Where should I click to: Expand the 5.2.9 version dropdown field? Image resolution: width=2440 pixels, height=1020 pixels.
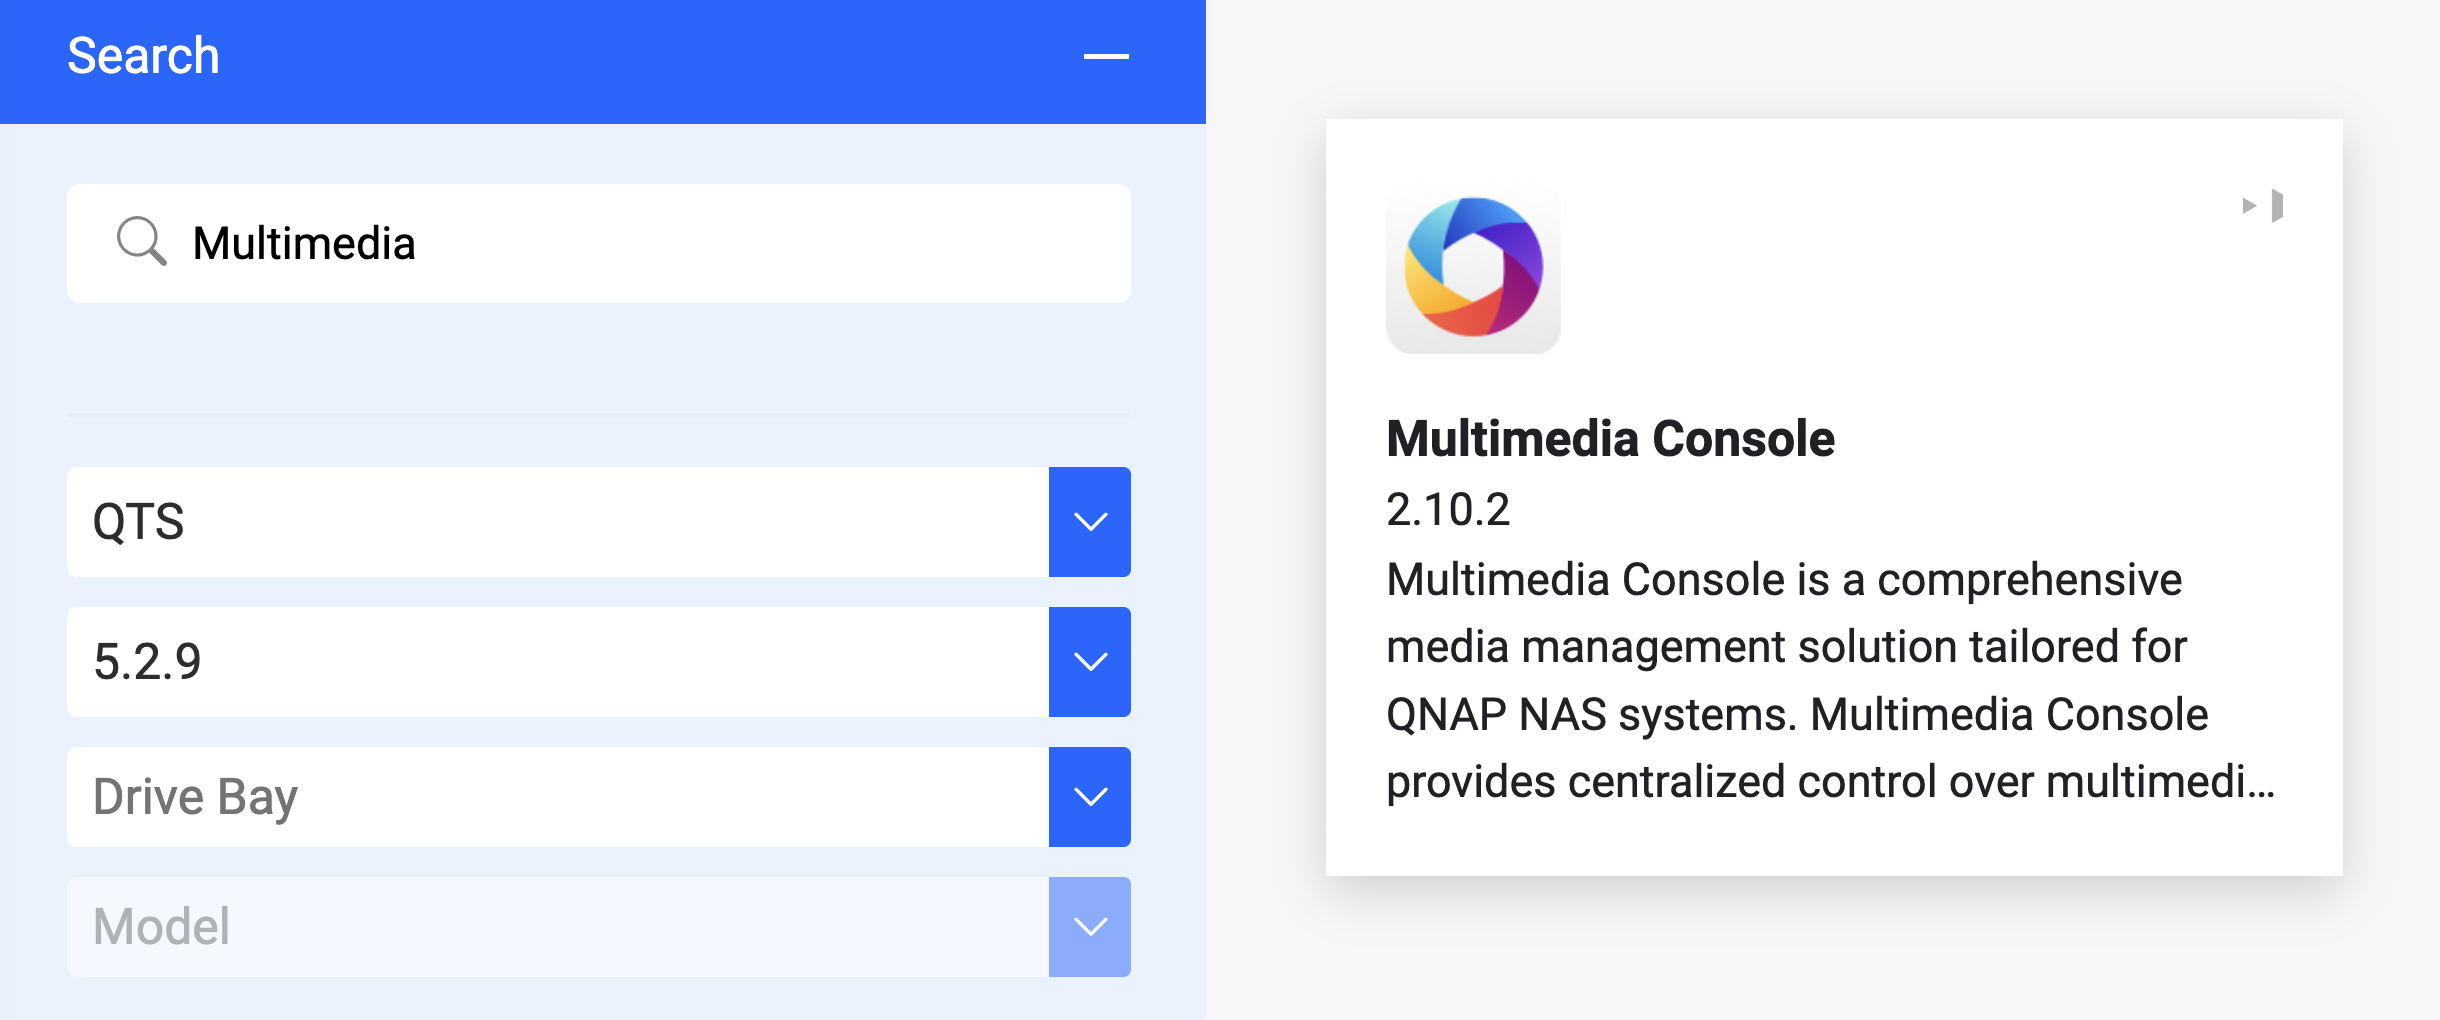[557, 661]
